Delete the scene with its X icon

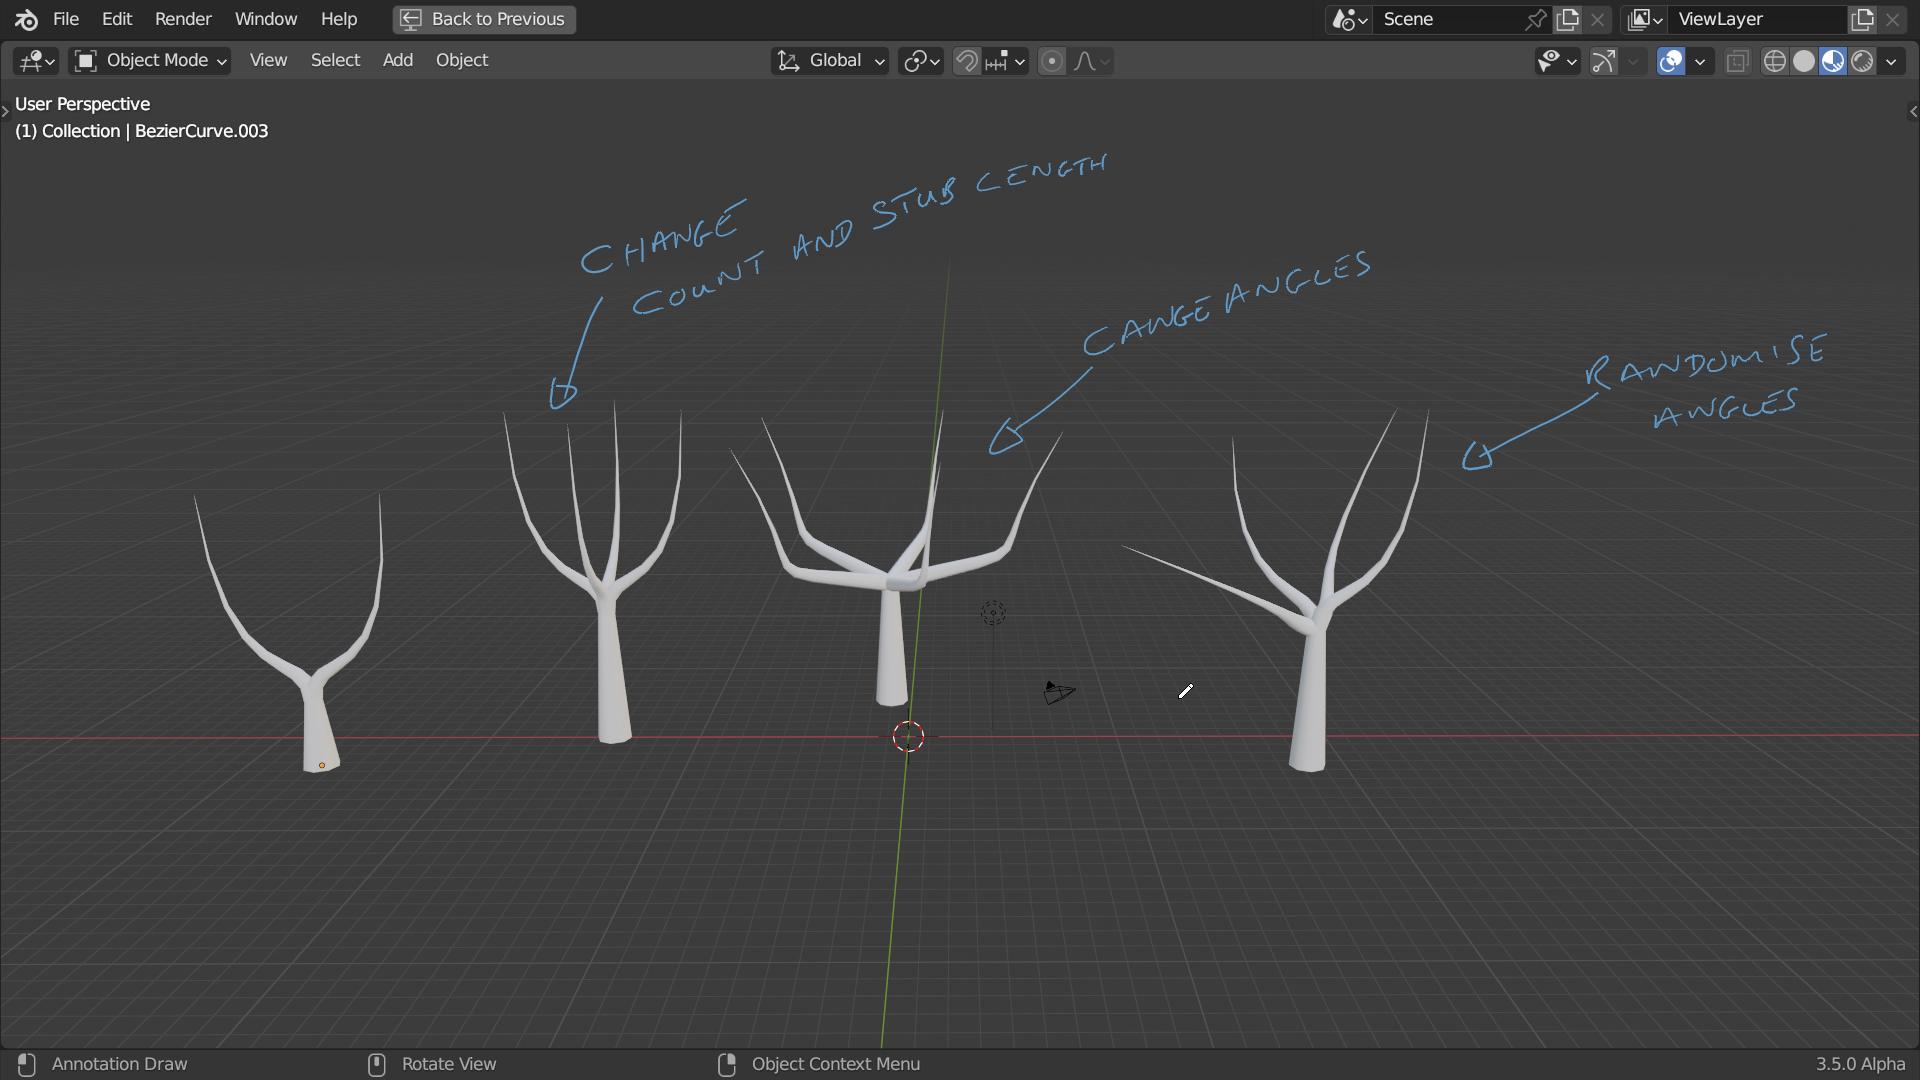click(1597, 19)
